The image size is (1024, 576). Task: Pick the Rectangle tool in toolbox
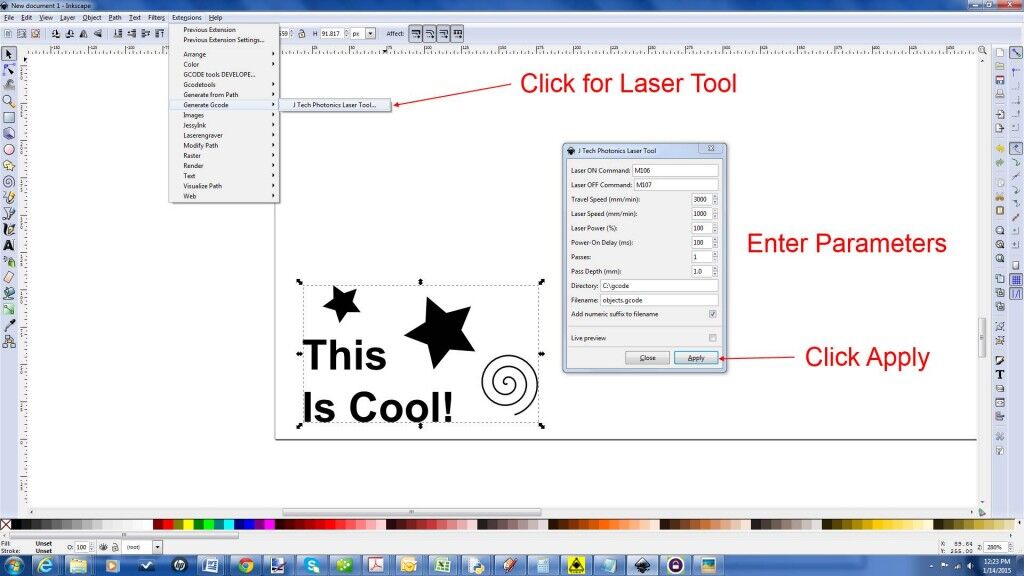click(x=9, y=116)
